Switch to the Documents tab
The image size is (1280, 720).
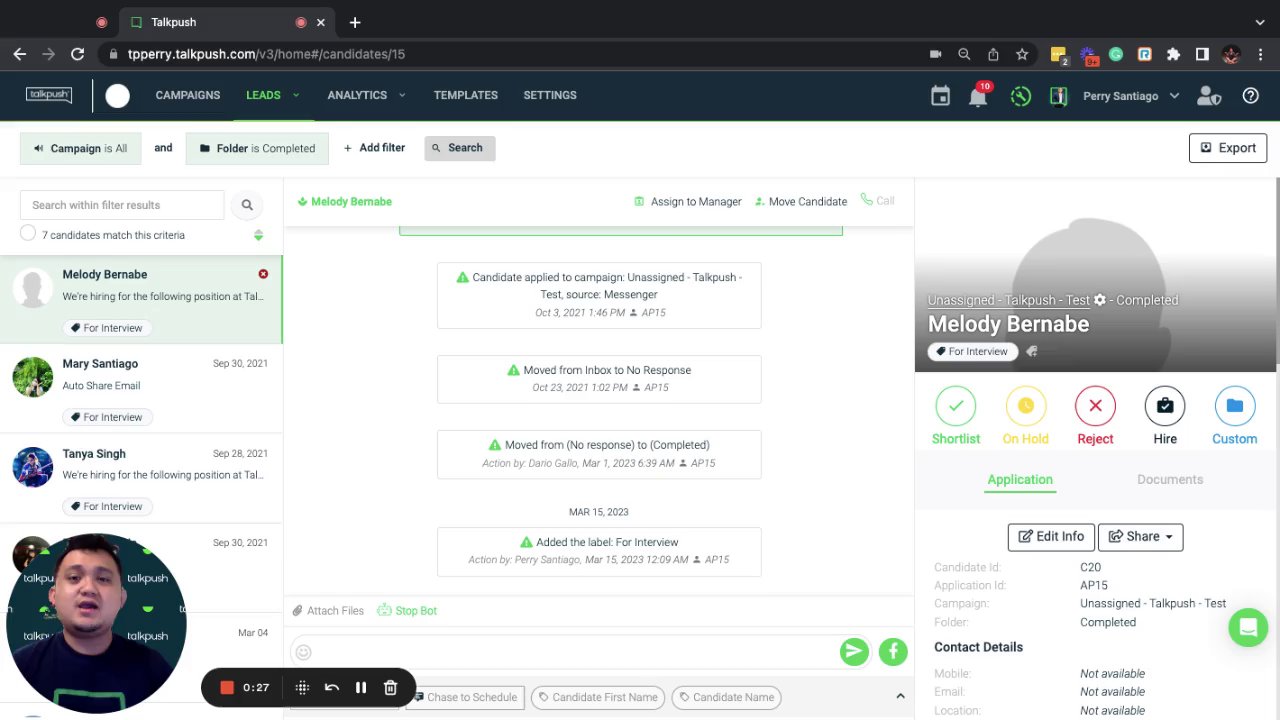pos(1170,479)
